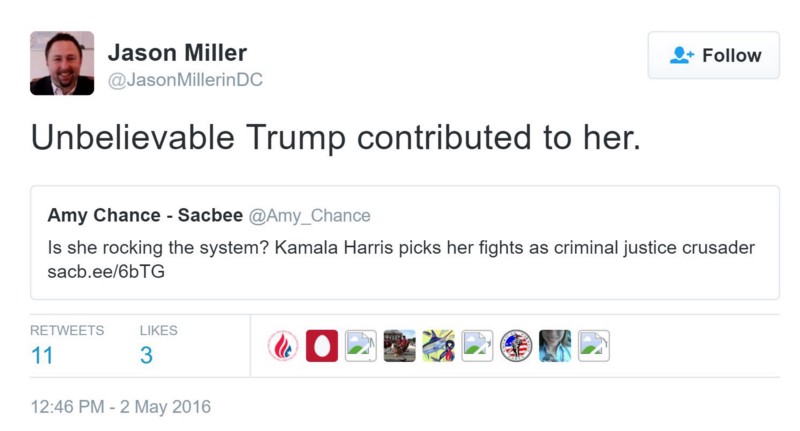Open the sacb.ee/6bTG article link

coord(97,269)
